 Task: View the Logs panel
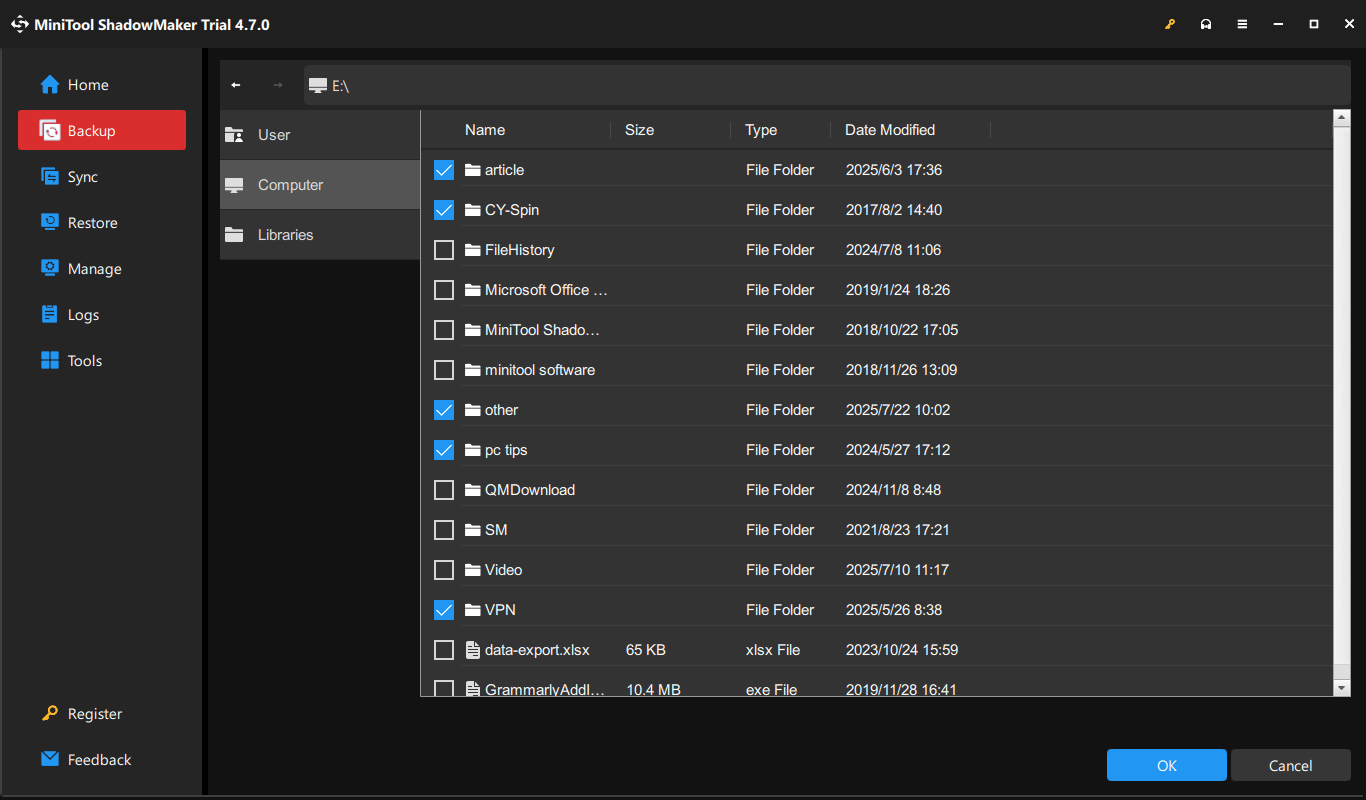(78, 314)
